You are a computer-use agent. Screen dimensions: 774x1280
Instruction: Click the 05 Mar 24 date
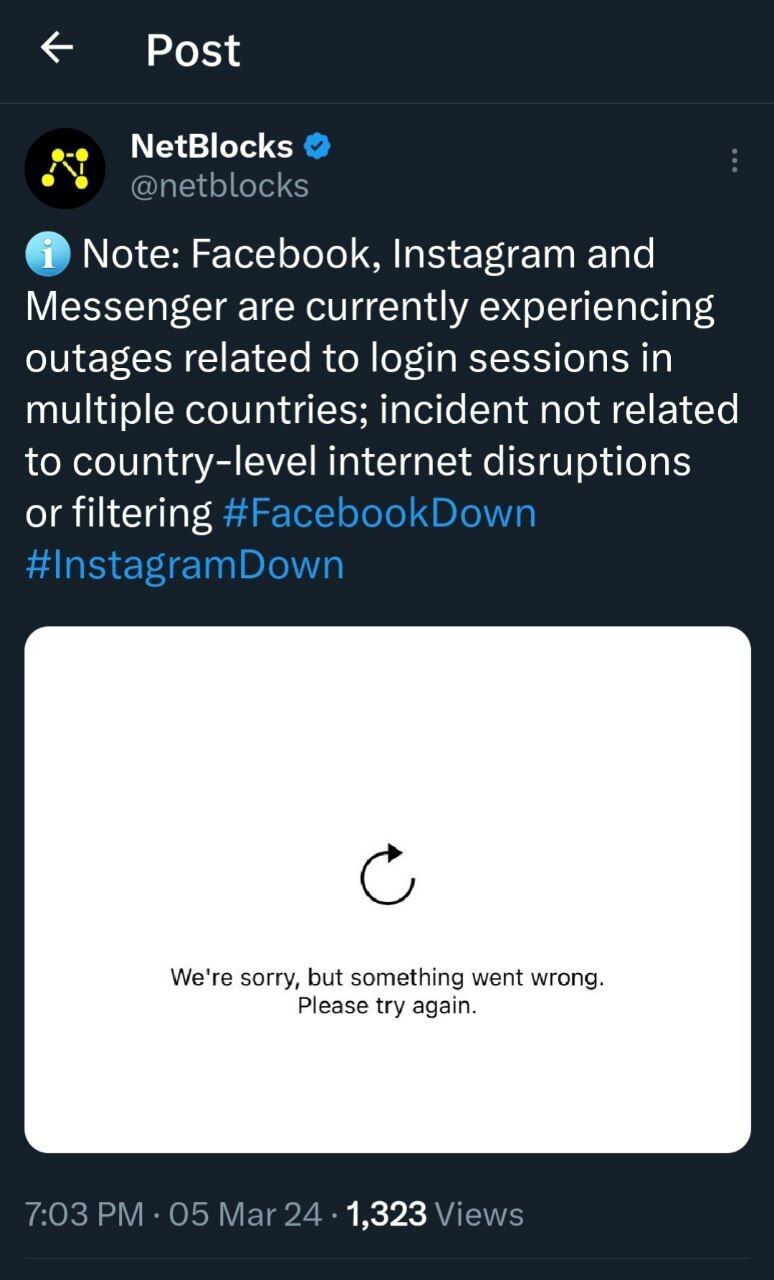pyautogui.click(x=246, y=1214)
